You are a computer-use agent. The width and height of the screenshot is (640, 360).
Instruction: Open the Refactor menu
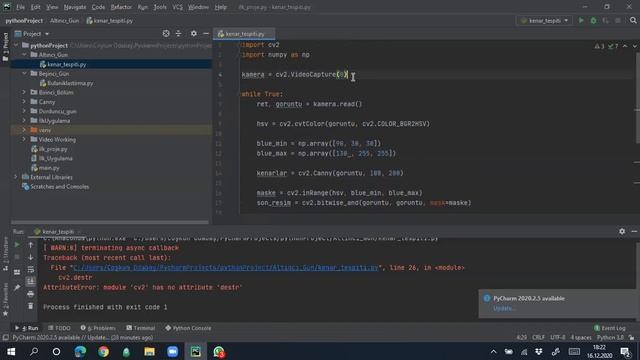121,7
